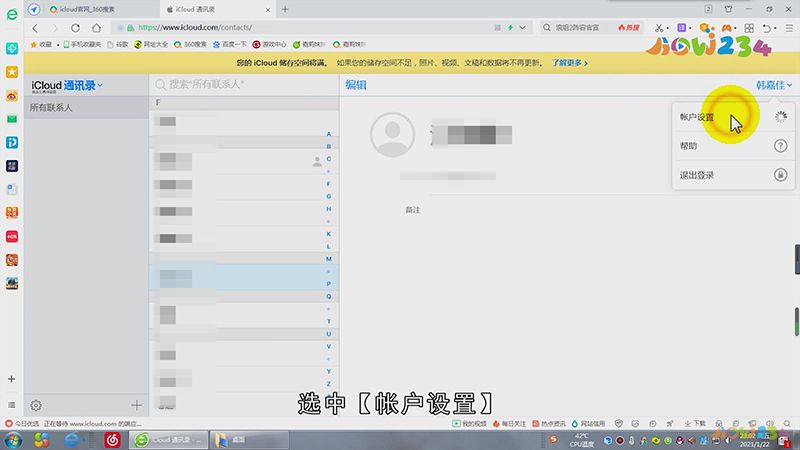This screenshot has width=800, height=450.
Task: Open the 网址大全 bookmark
Action: (151, 44)
